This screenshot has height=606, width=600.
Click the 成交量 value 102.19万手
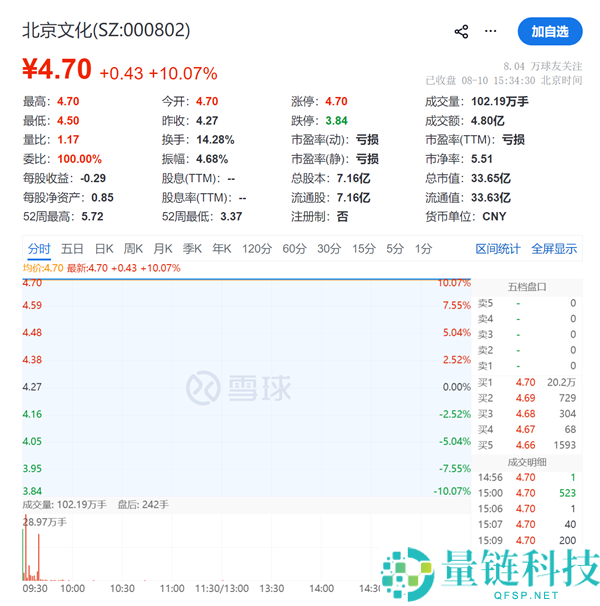499,102
